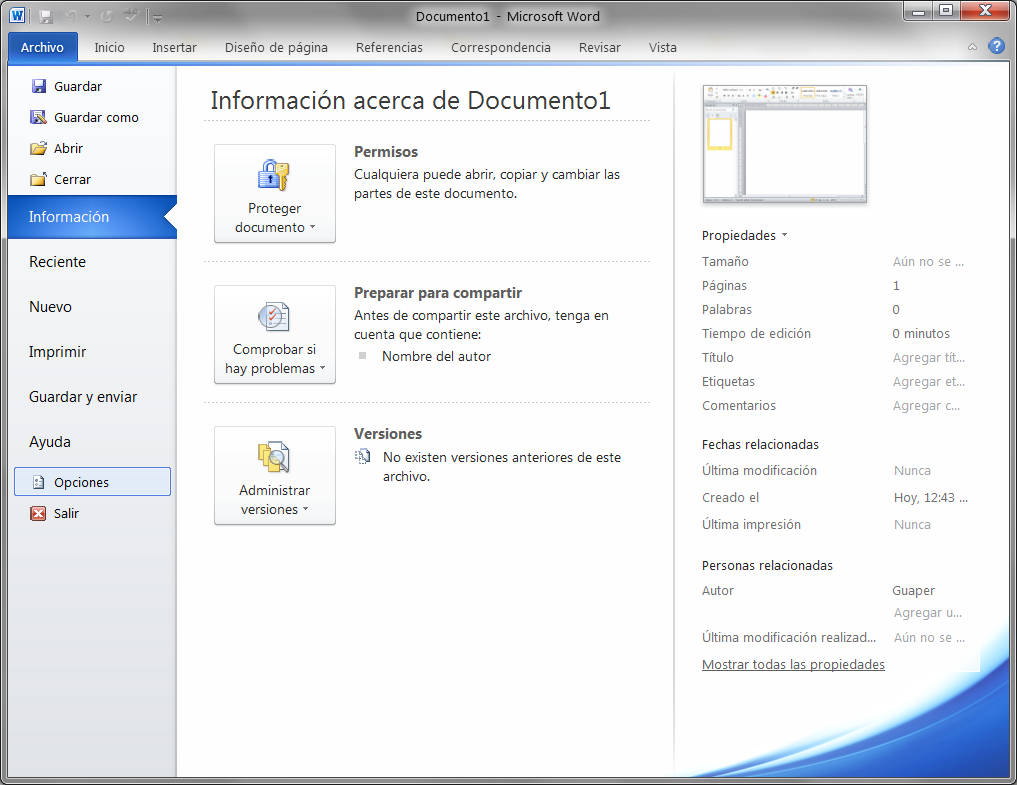The image size is (1017, 785).
Task: Open the Undo history dropdown arrow
Action: coord(87,17)
